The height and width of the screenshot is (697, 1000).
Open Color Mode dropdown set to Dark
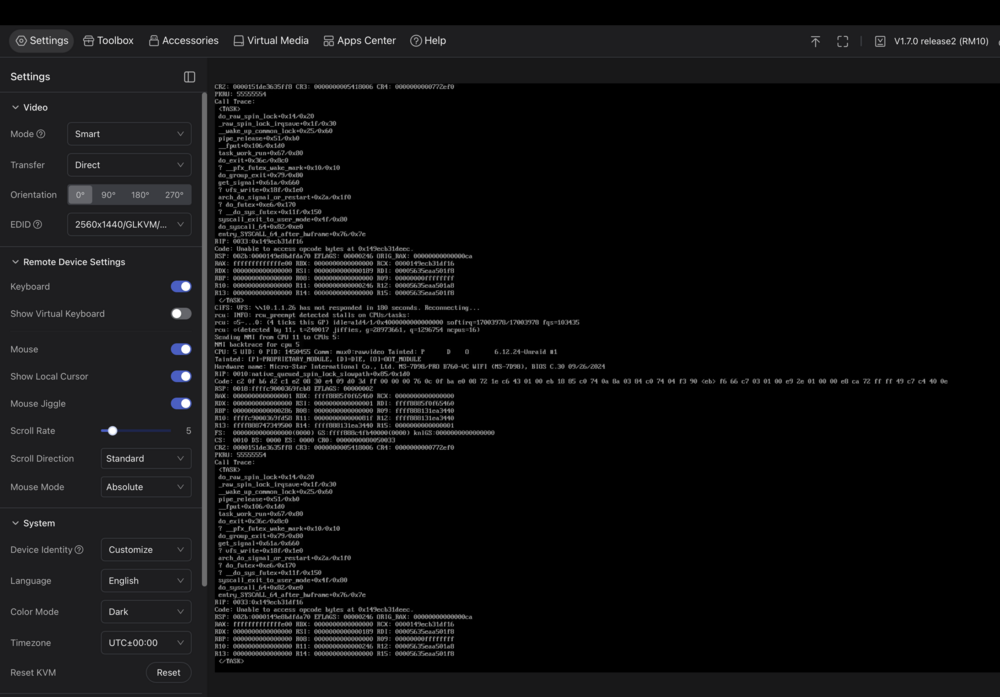[x=146, y=612]
